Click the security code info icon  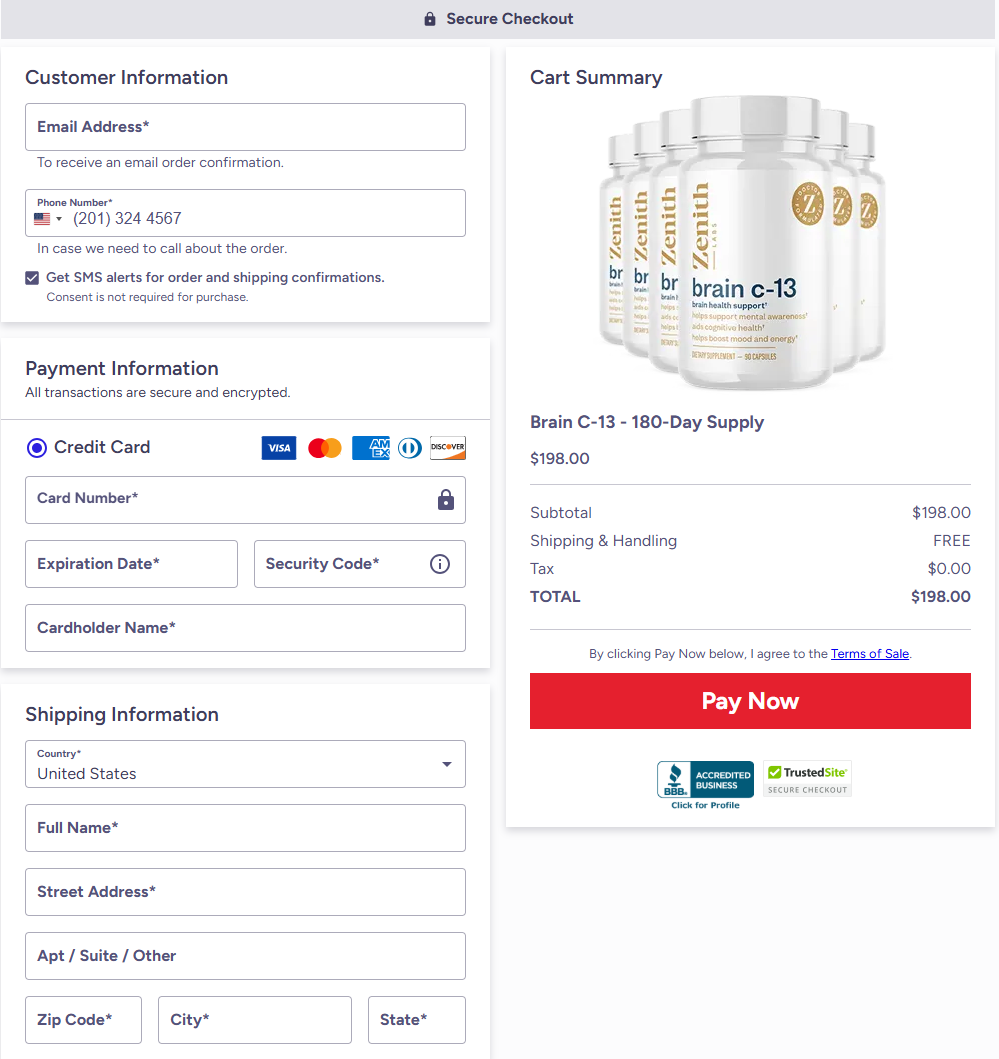[440, 564]
